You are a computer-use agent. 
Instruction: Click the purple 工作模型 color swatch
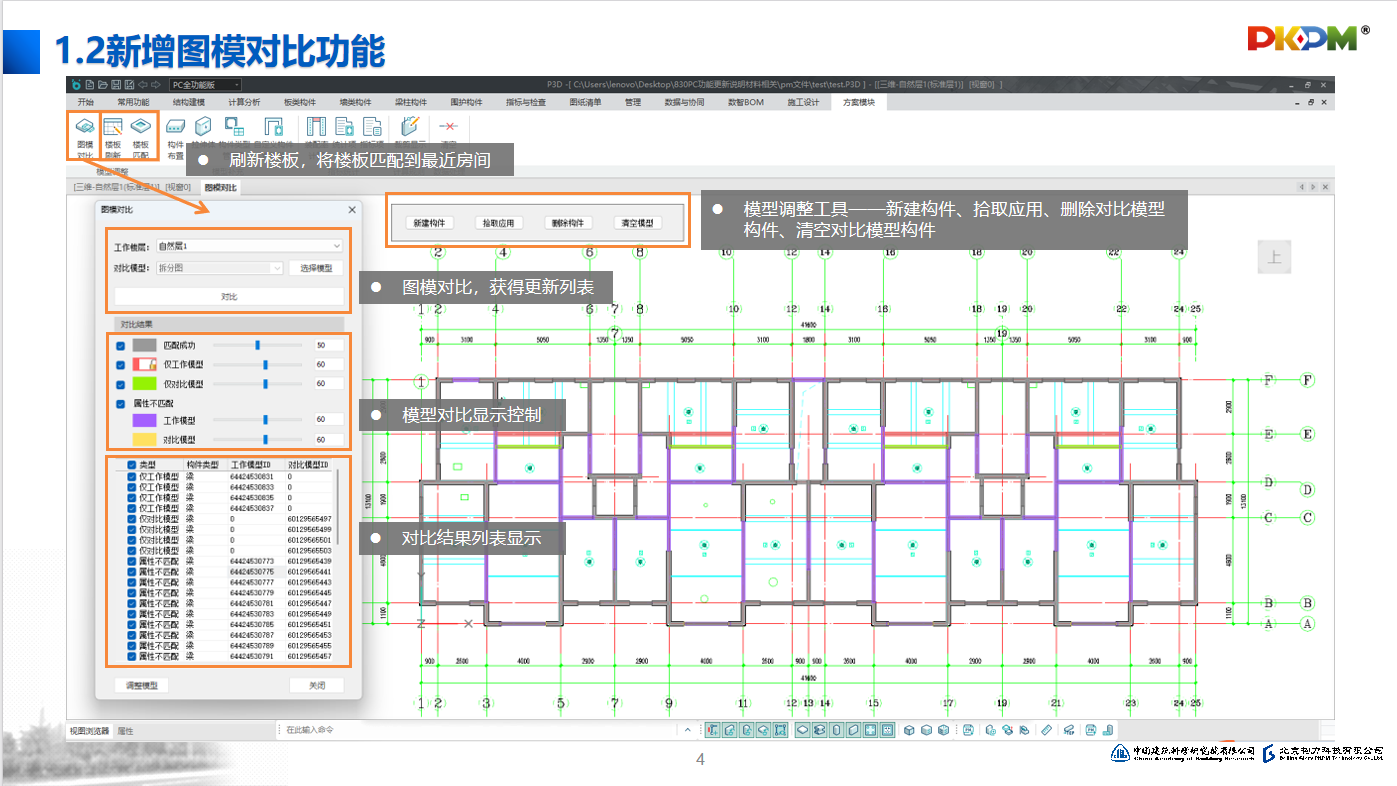tap(145, 421)
